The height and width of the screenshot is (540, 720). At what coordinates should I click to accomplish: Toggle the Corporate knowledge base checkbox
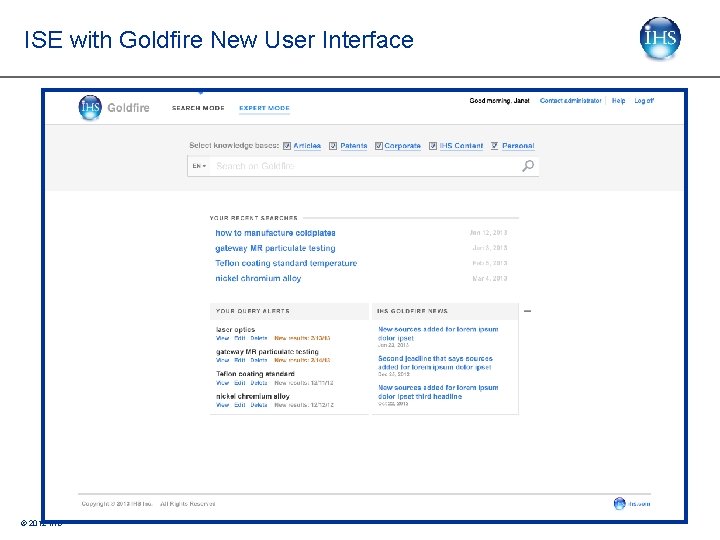coord(379,146)
